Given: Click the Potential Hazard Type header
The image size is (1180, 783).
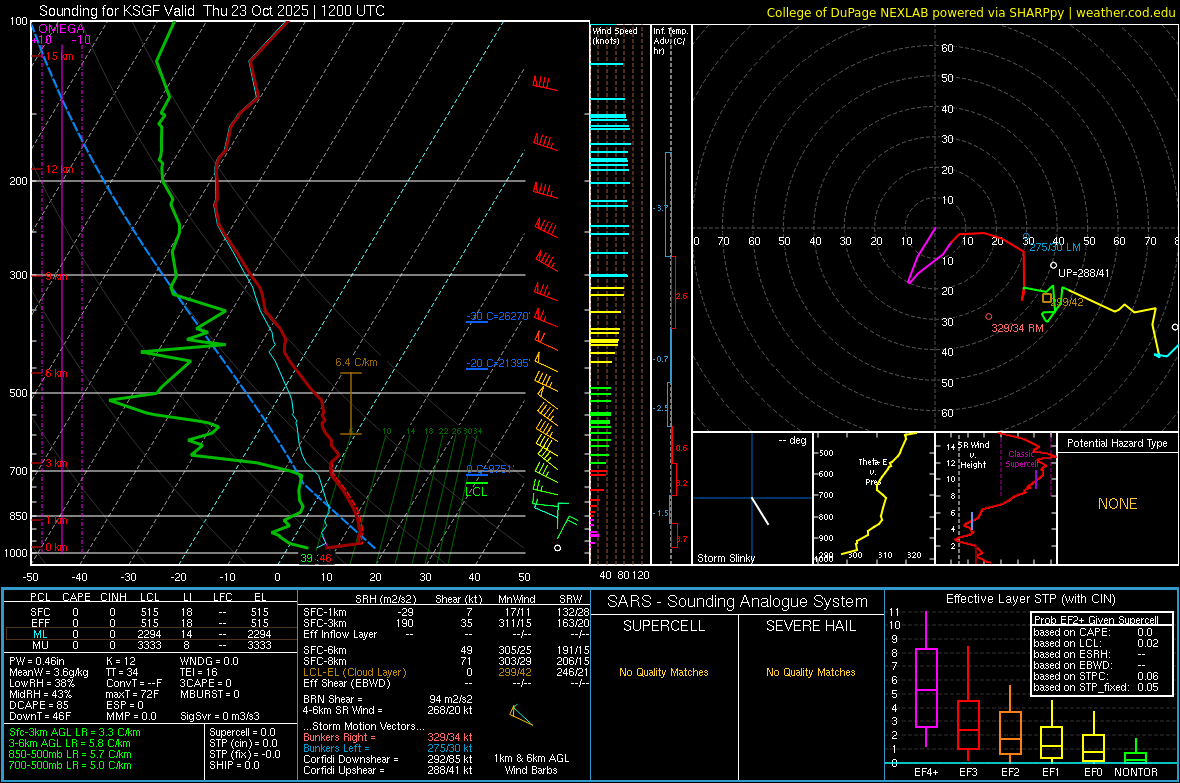Looking at the screenshot, I should tap(1117, 443).
